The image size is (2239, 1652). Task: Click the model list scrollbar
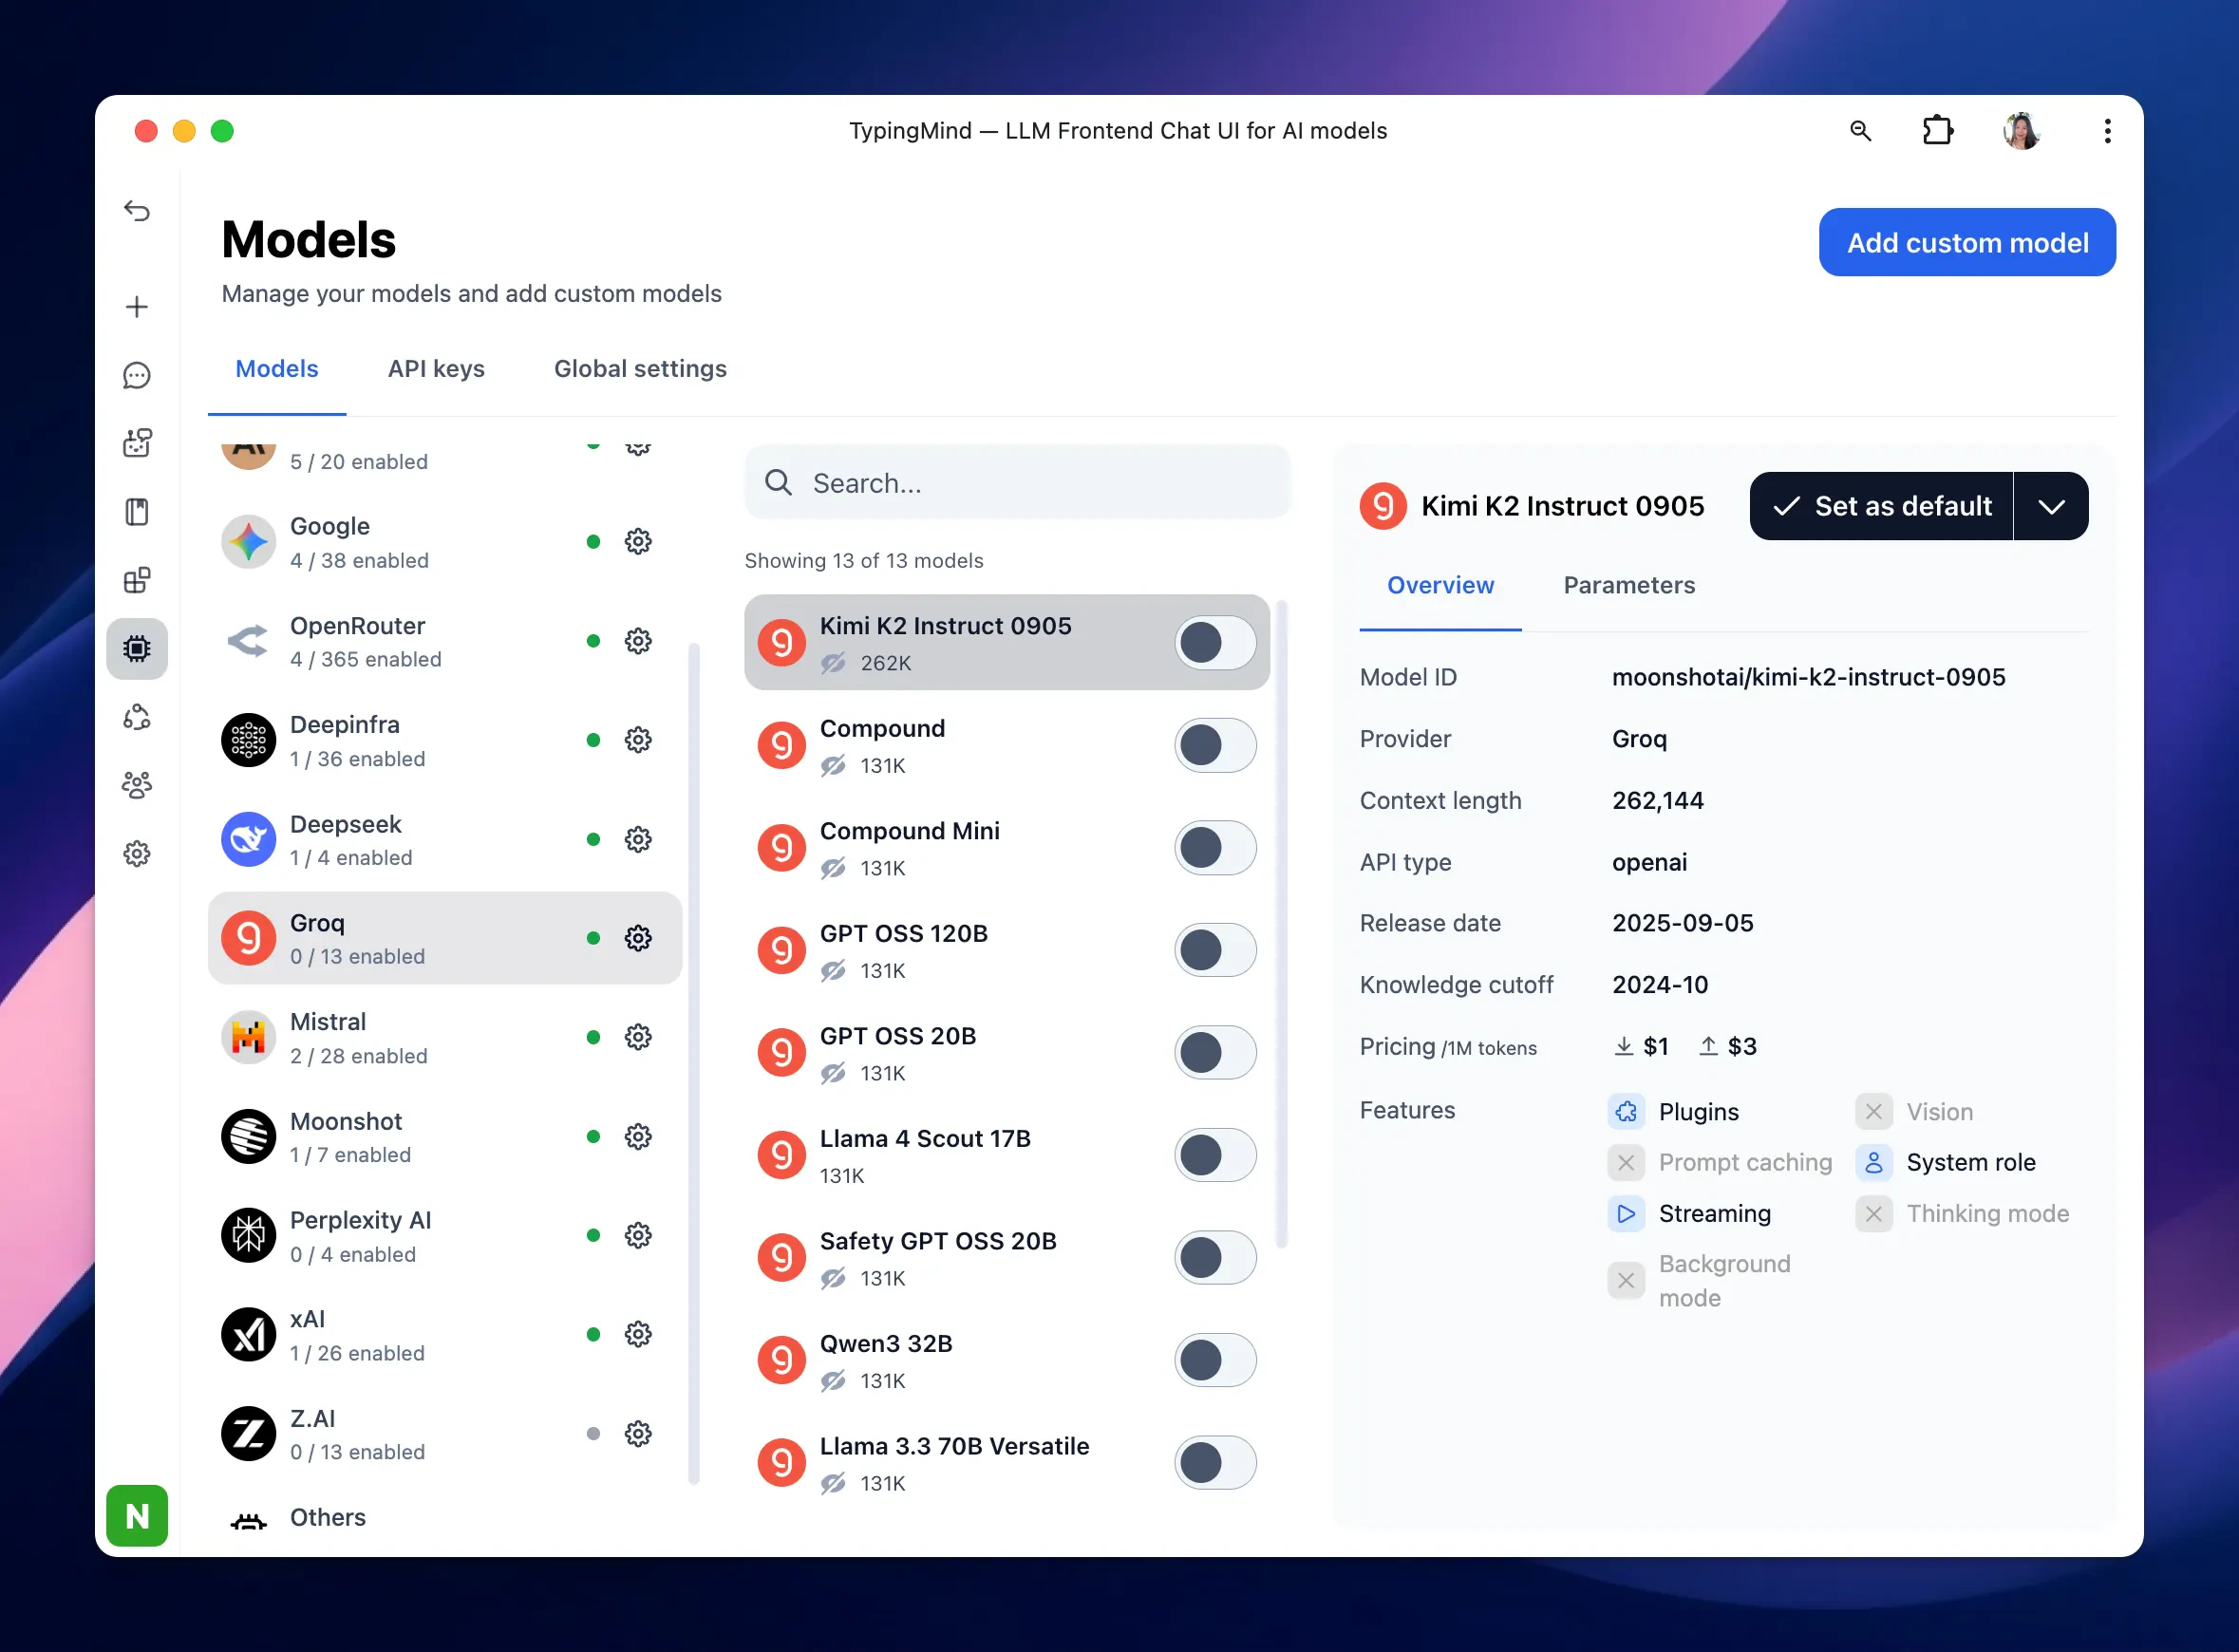(1281, 922)
